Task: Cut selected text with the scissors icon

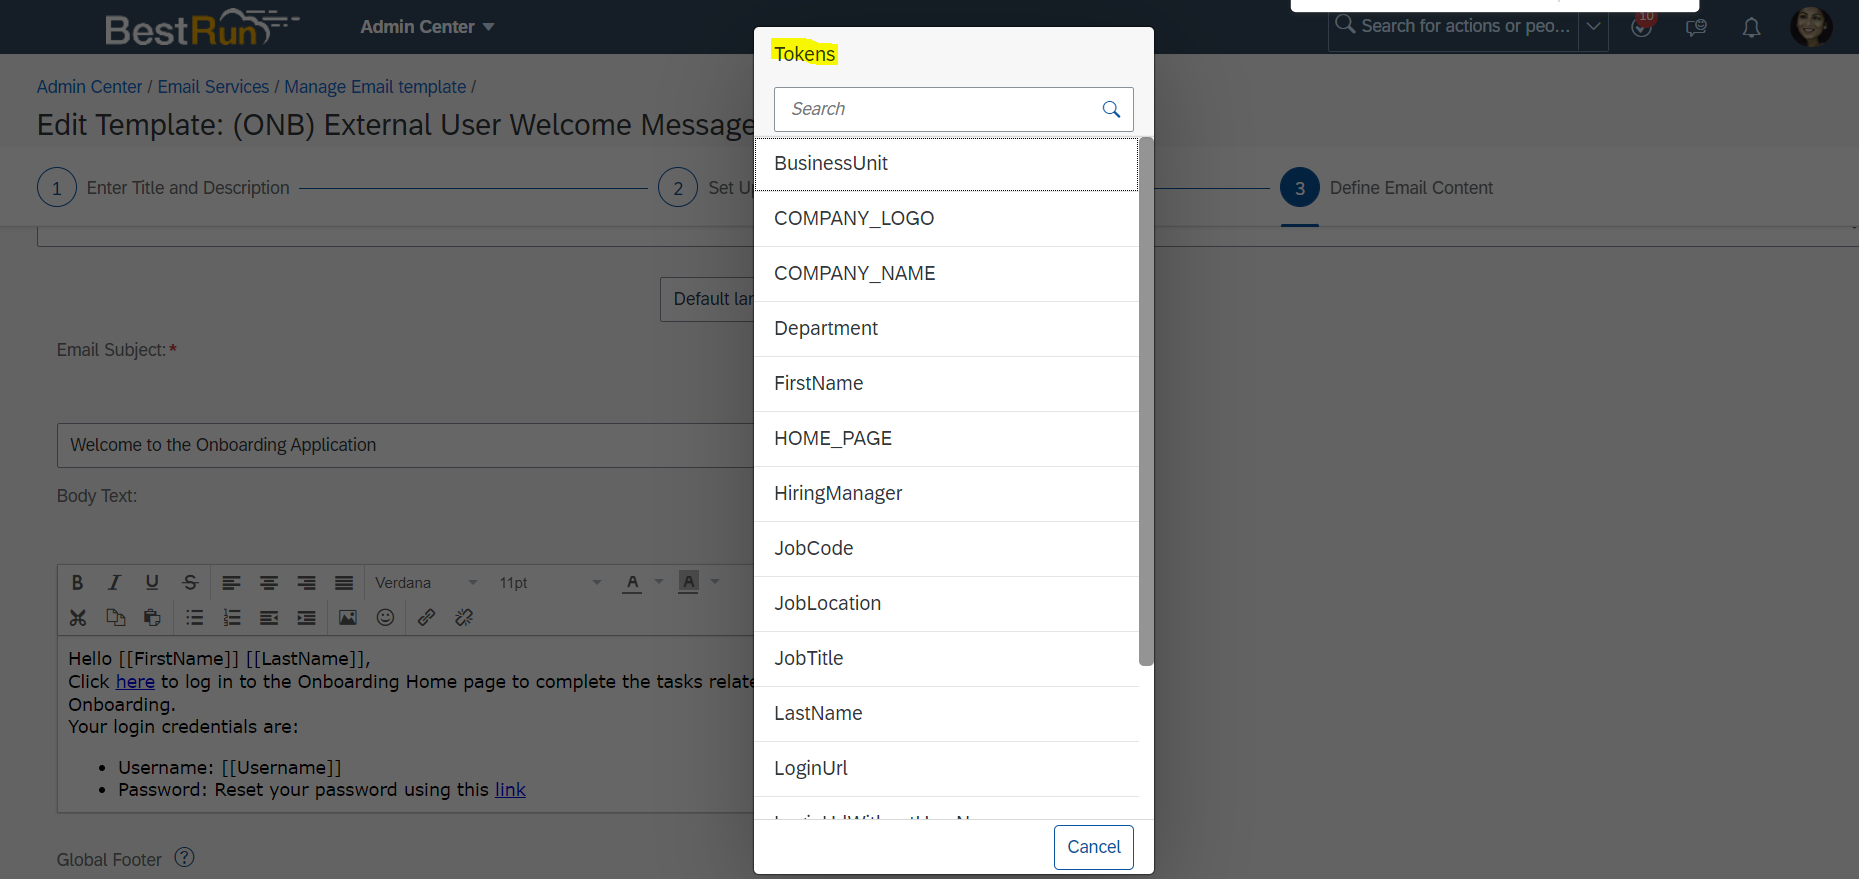Action: 78,618
